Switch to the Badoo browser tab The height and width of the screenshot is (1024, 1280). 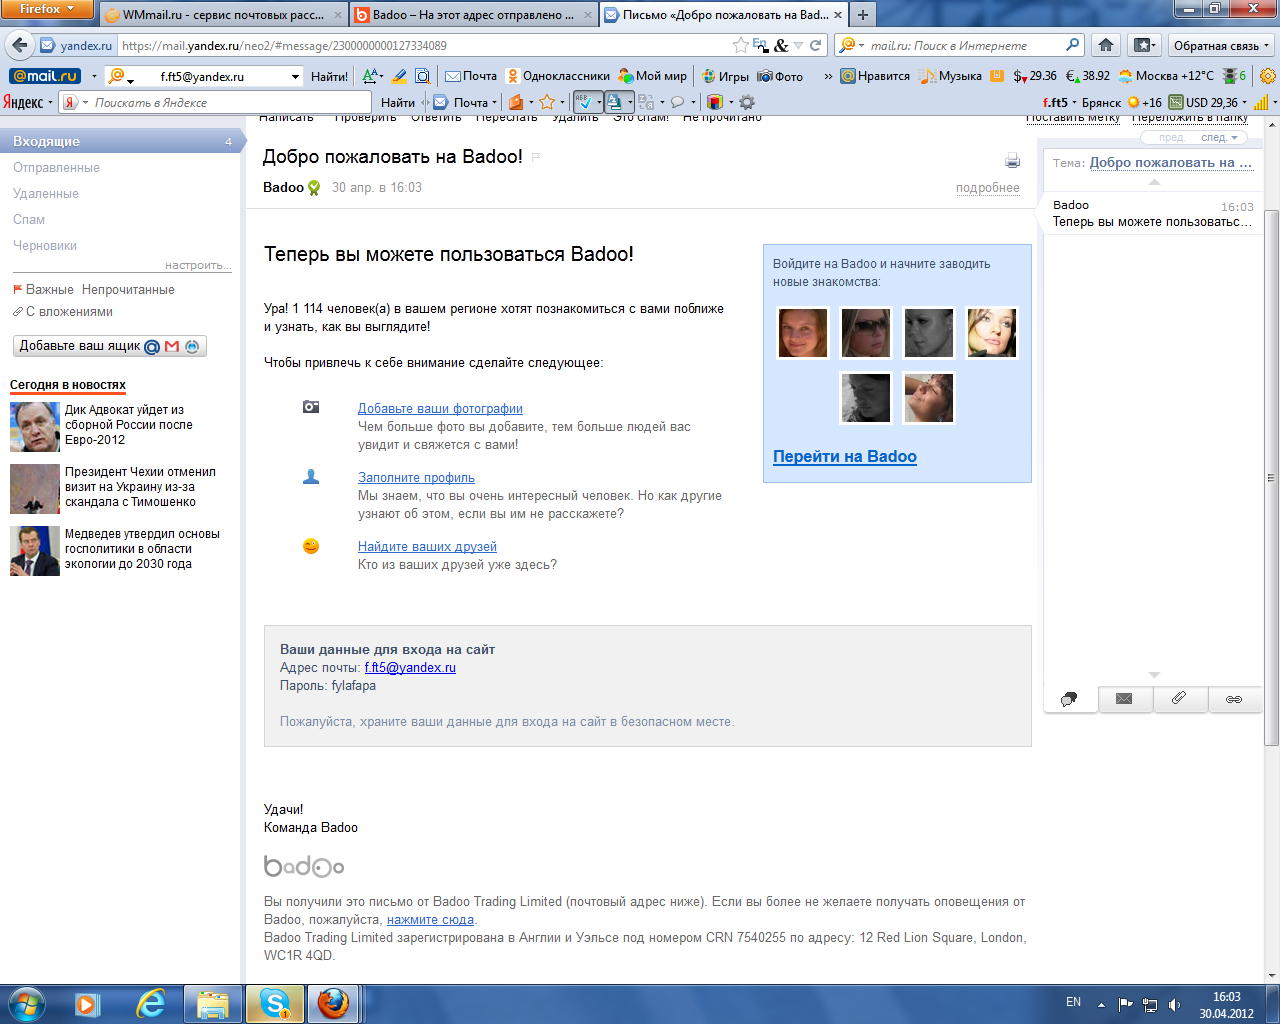pyautogui.click(x=474, y=15)
